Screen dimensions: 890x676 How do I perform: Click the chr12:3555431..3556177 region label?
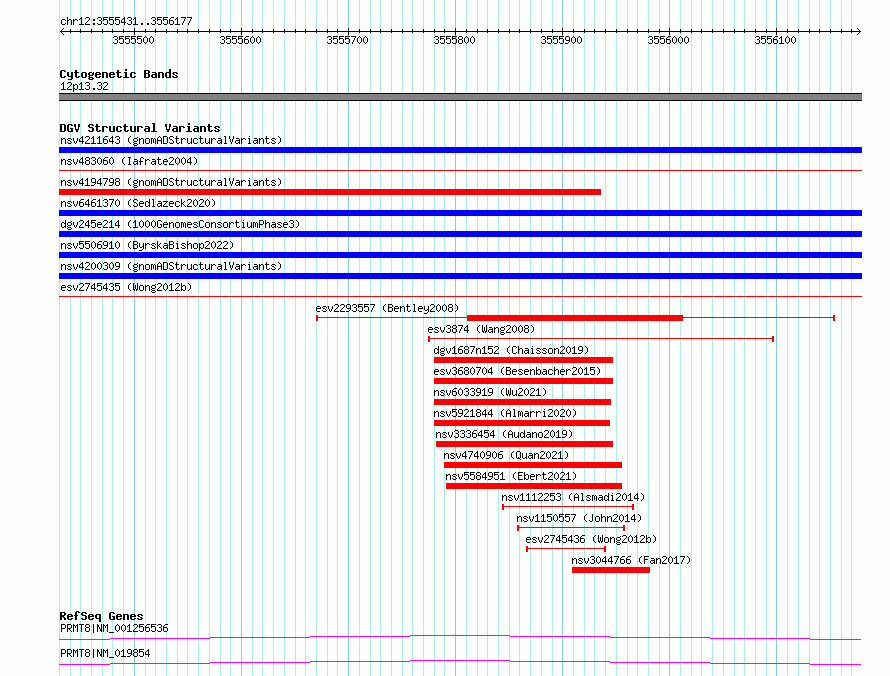pyautogui.click(x=126, y=21)
